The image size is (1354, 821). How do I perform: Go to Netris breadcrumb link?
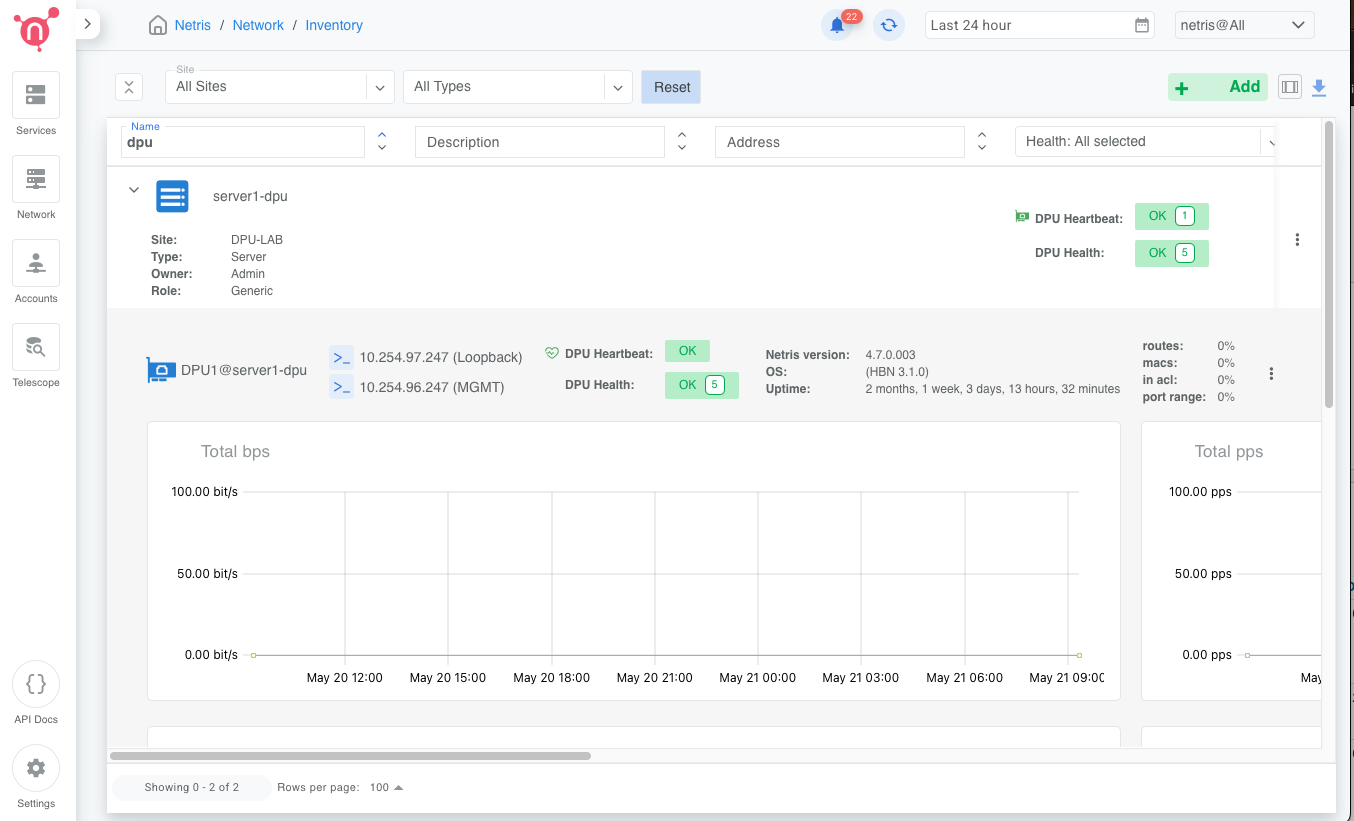click(x=193, y=25)
